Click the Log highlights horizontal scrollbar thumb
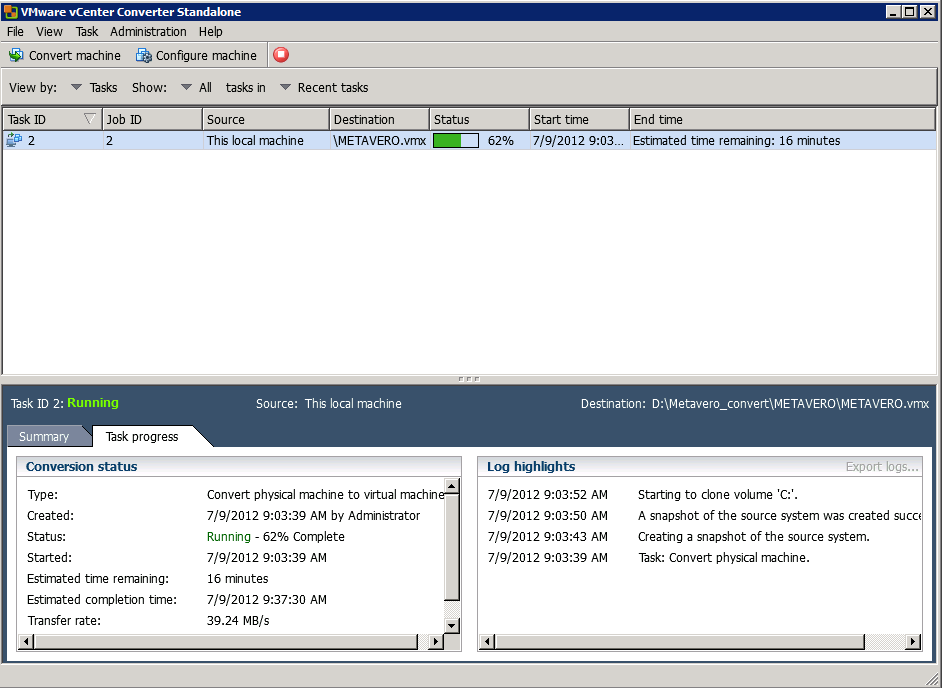Screen dimensions: 943x688 [x=680, y=642]
